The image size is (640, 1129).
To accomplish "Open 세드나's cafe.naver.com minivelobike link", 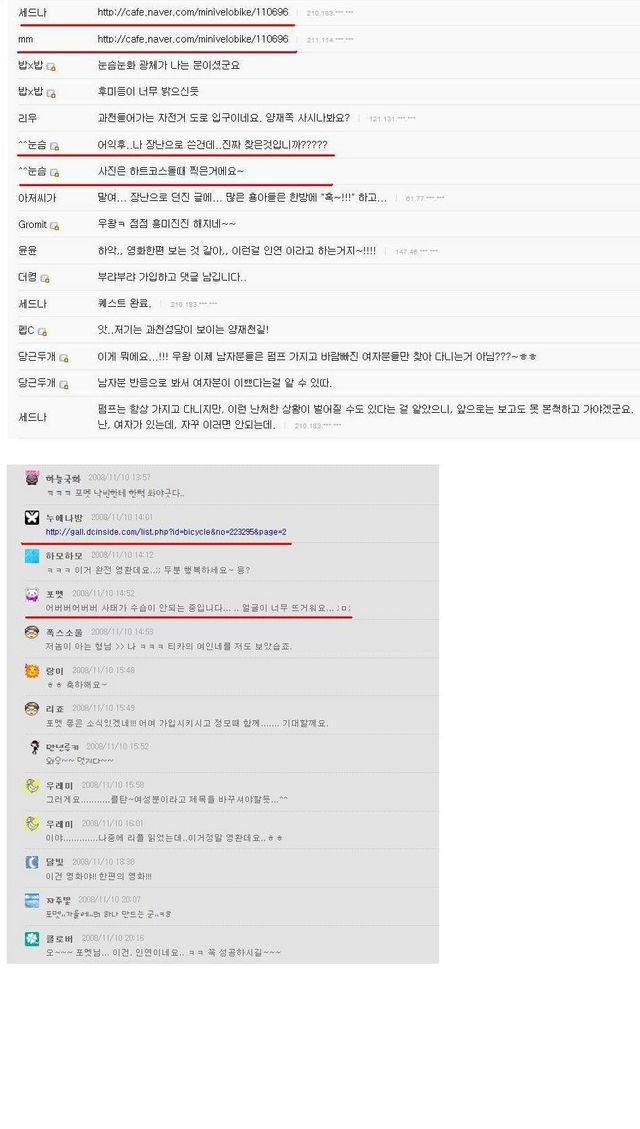I will point(193,12).
